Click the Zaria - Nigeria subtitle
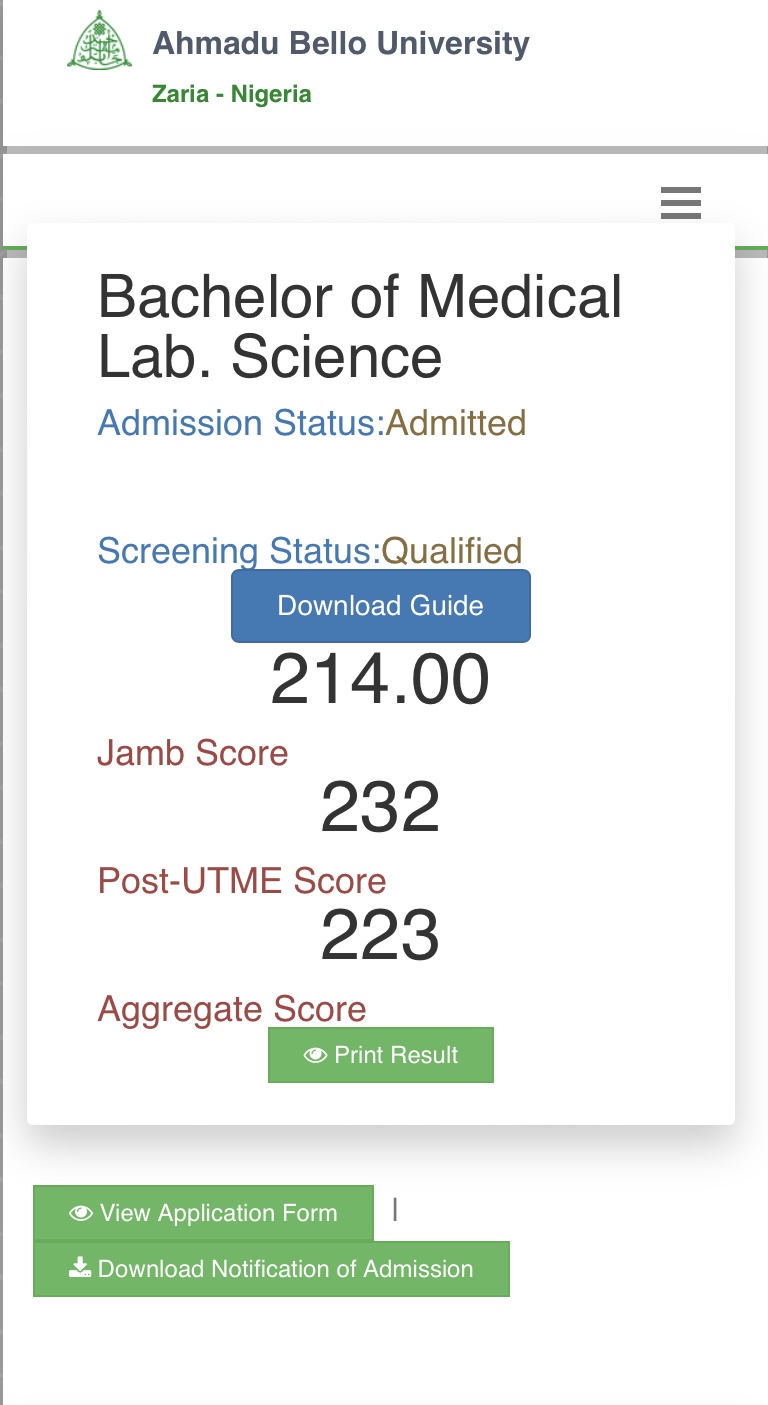The width and height of the screenshot is (768, 1405). tap(232, 95)
